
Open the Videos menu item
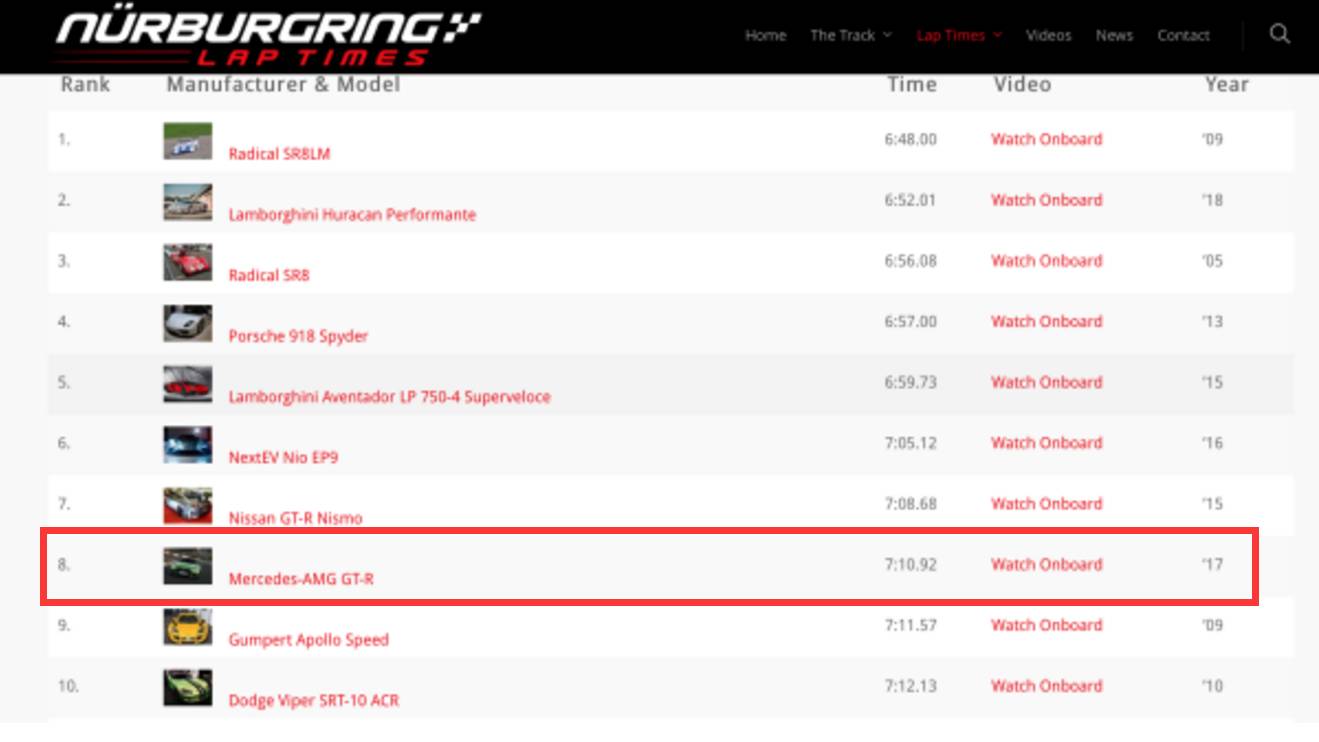point(1048,35)
